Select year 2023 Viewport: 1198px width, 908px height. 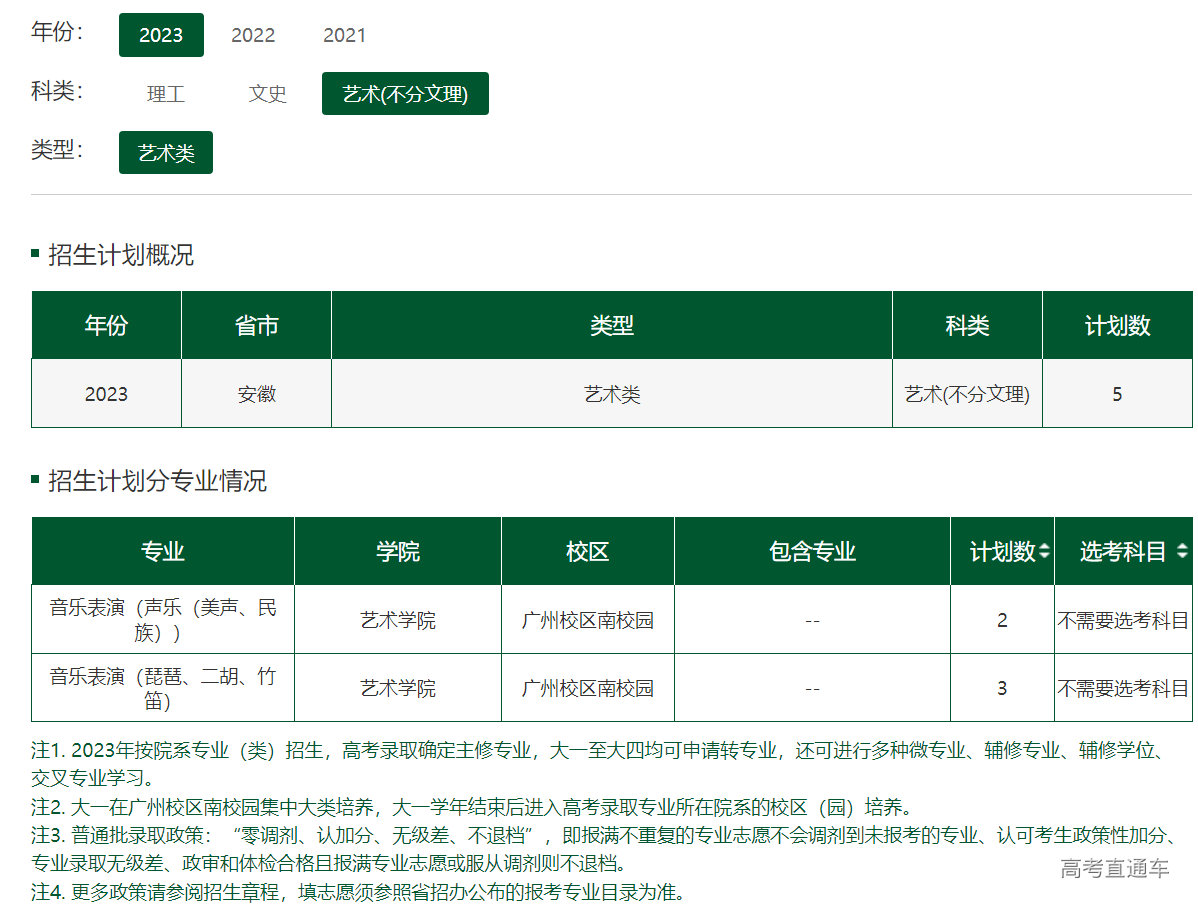click(161, 35)
